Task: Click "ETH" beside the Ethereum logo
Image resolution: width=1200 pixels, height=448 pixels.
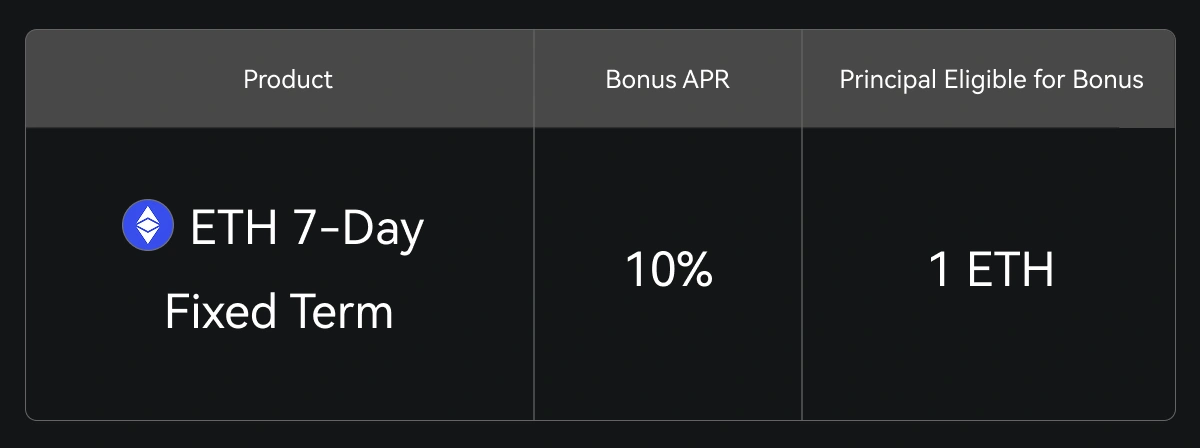Action: coord(233,228)
